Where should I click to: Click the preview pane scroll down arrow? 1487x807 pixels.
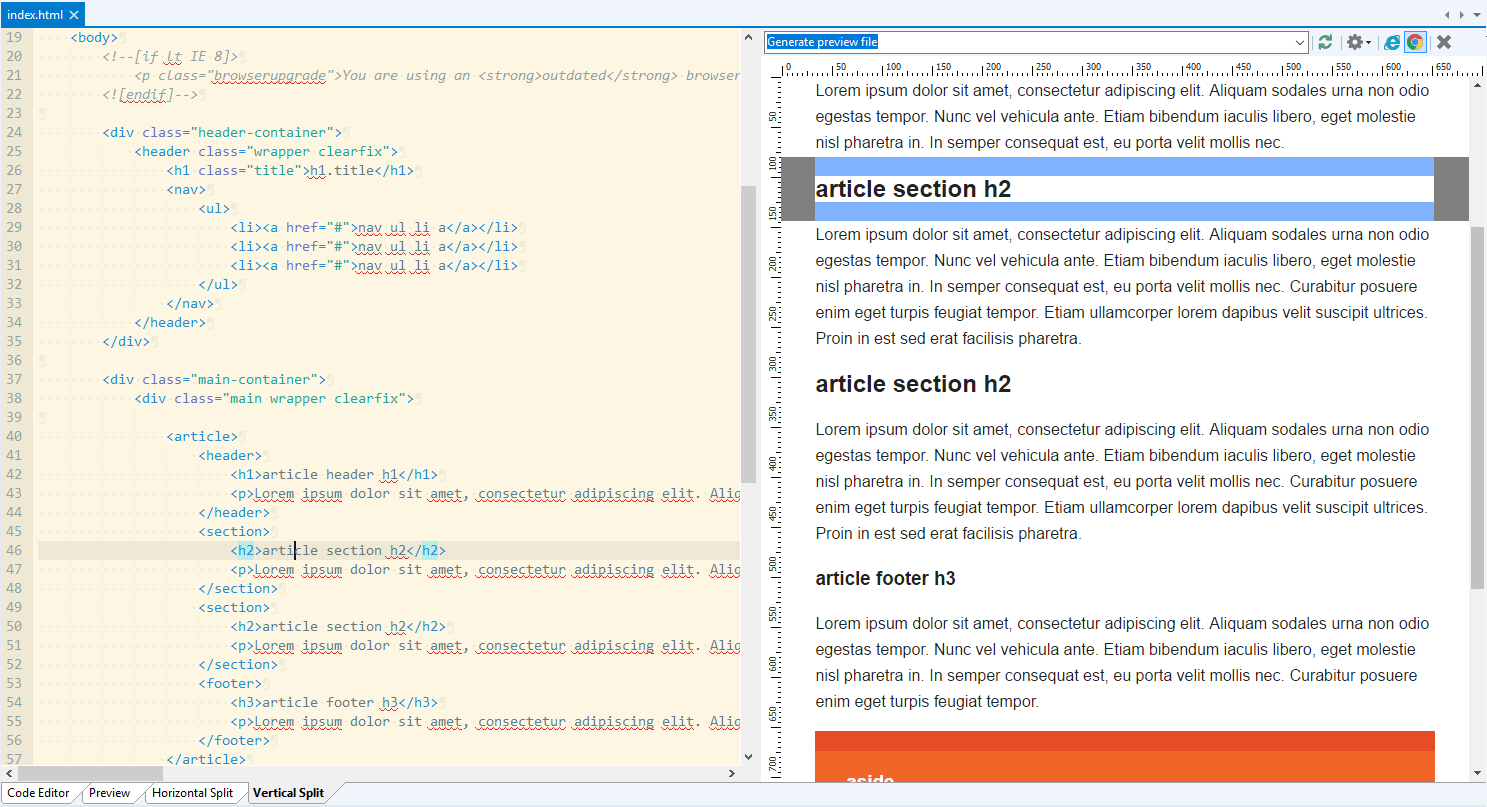click(1477, 773)
